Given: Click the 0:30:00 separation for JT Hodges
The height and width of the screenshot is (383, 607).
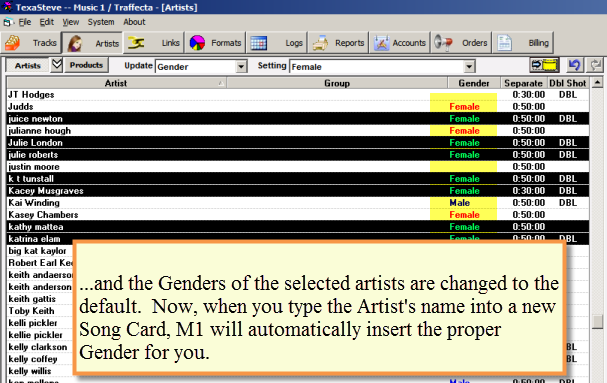Looking at the screenshot, I should click(x=528, y=94).
